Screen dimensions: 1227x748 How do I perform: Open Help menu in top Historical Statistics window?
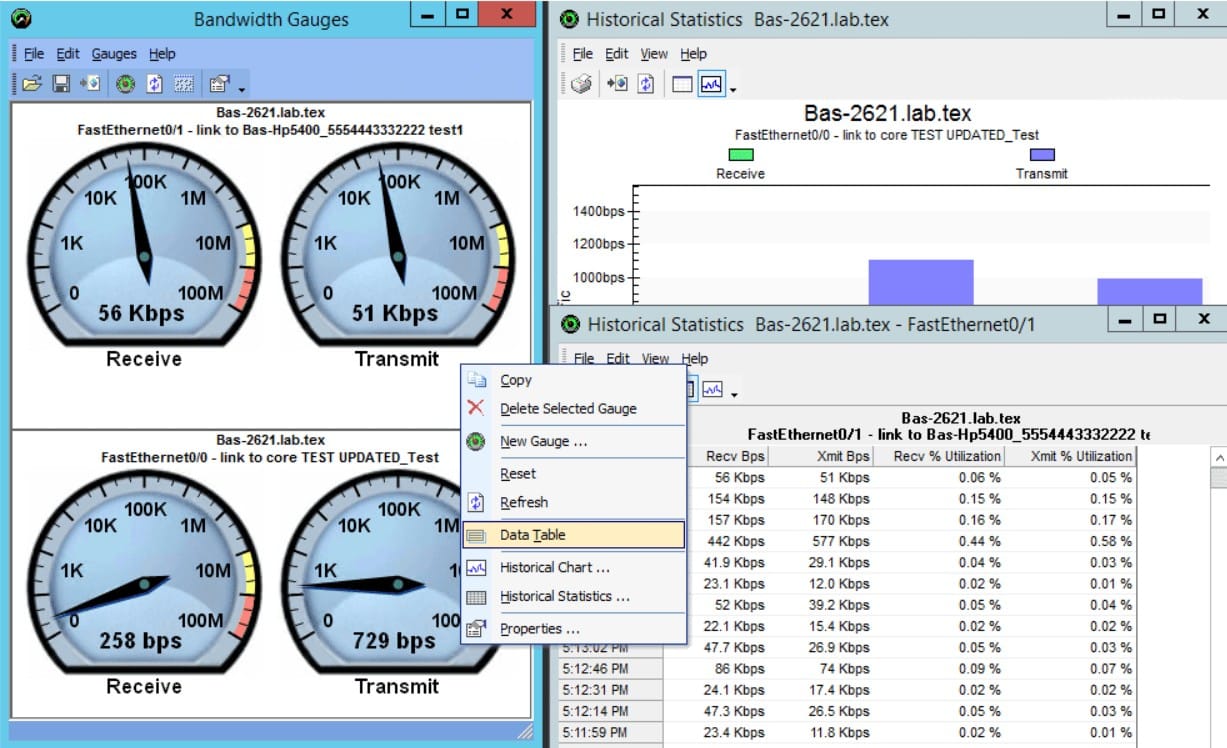[x=693, y=54]
